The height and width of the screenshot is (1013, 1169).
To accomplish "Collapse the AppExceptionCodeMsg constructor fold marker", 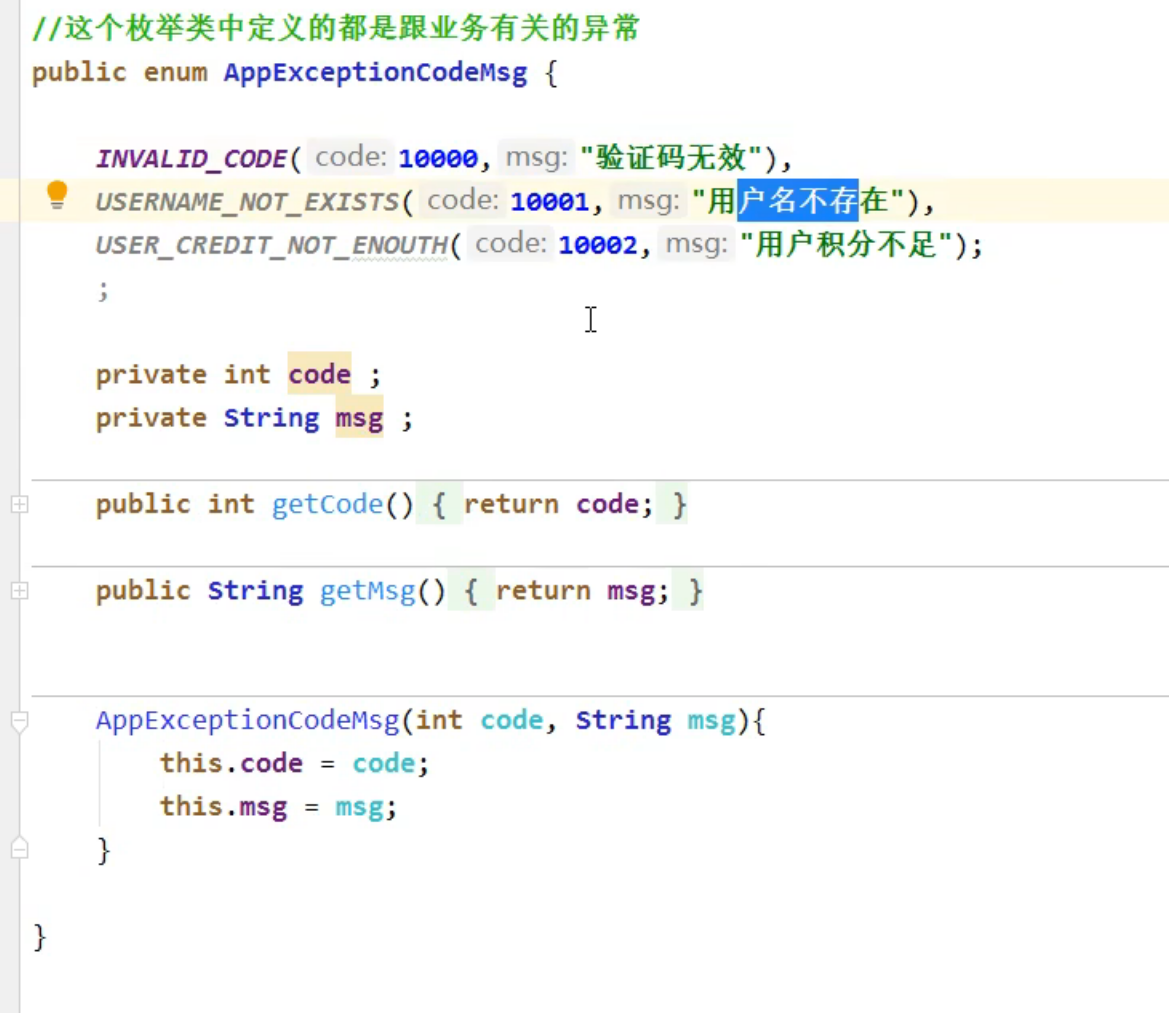I will 19,721.
